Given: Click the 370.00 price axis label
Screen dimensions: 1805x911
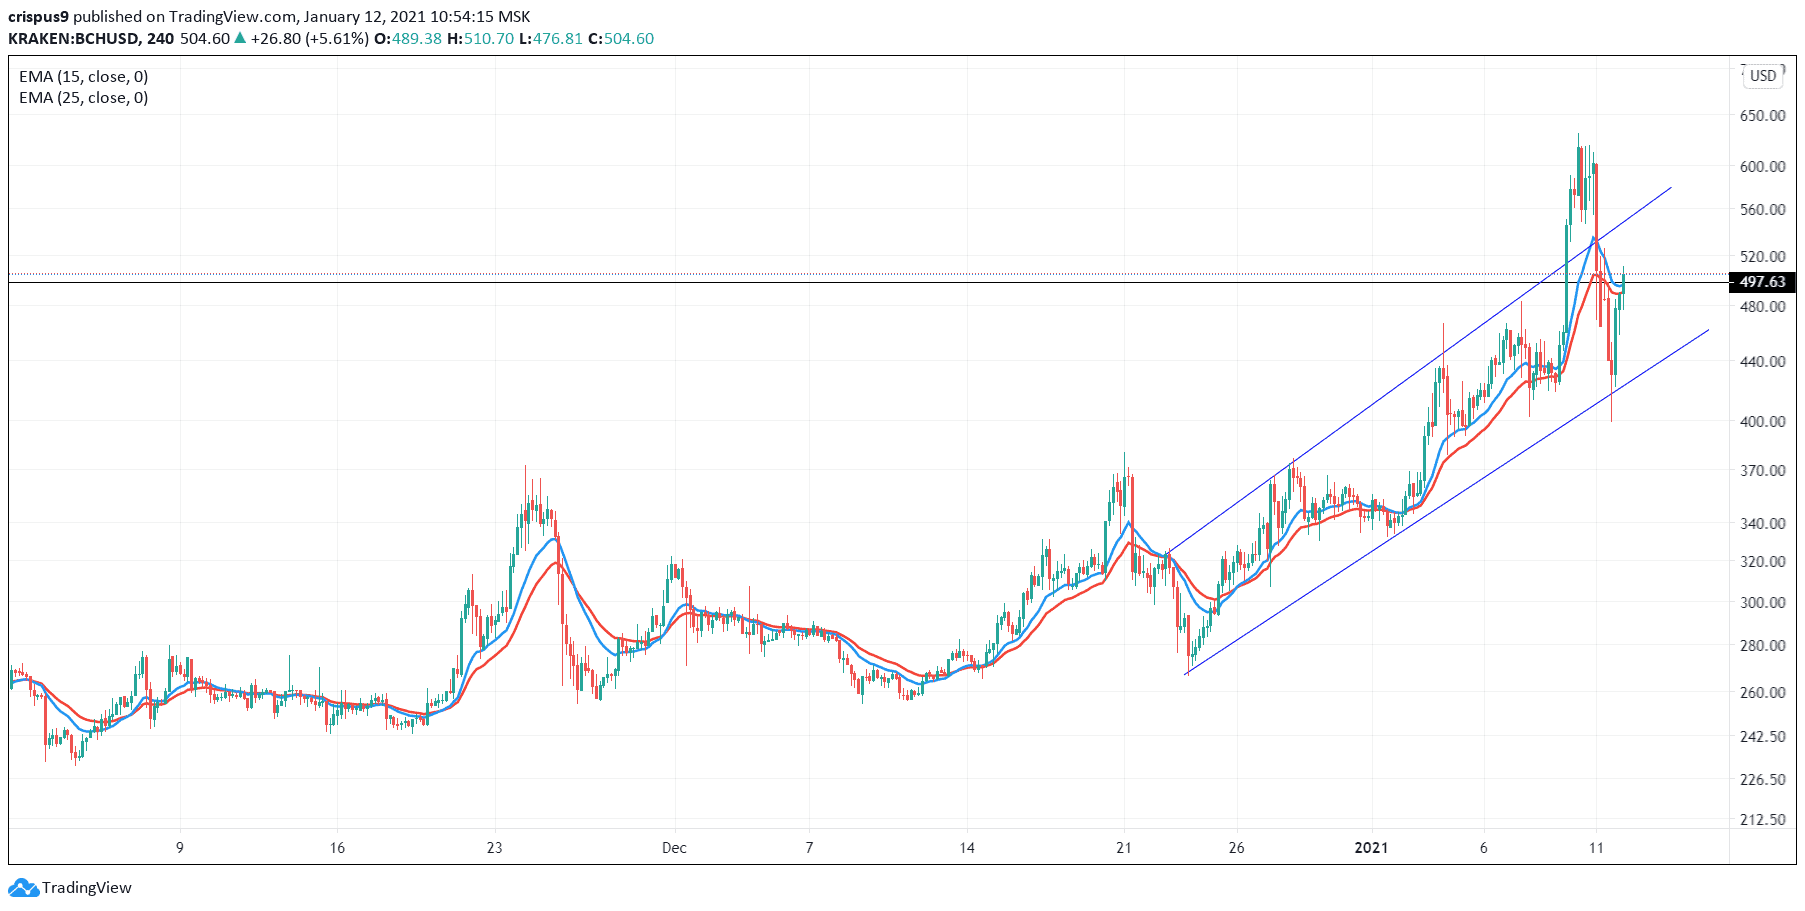Looking at the screenshot, I should point(1762,471).
